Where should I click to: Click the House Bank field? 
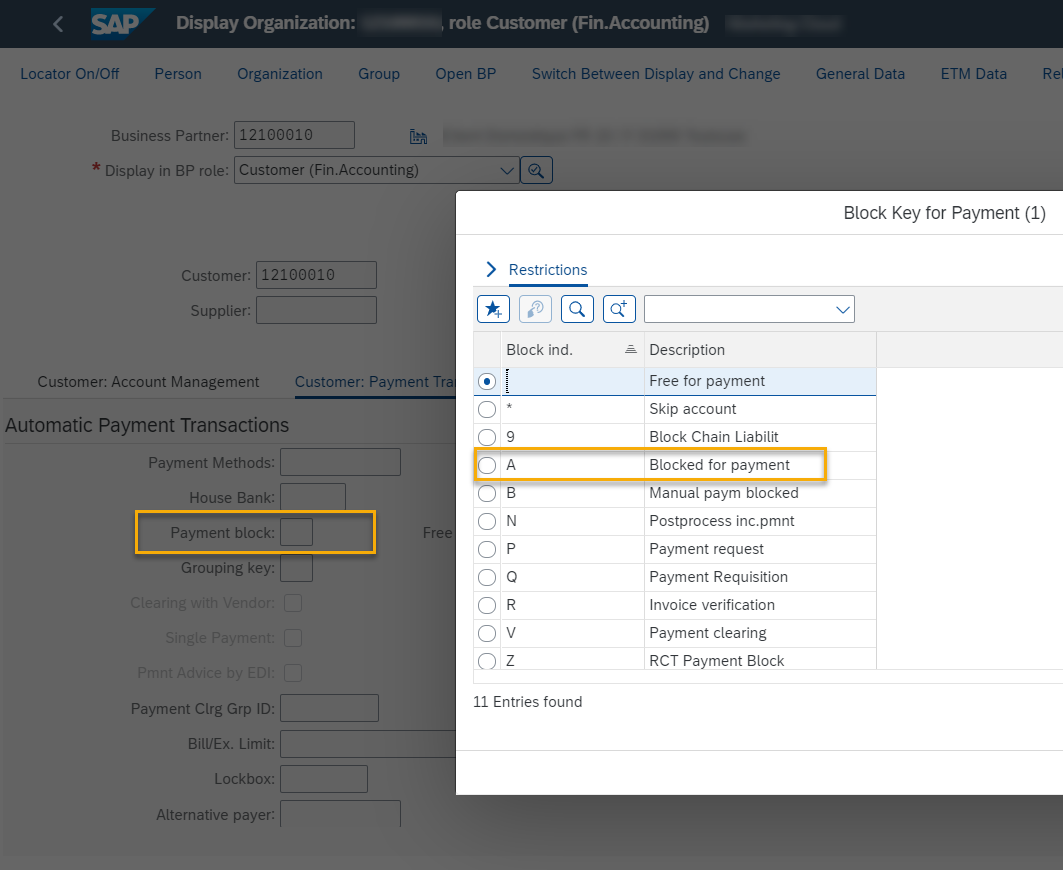pyautogui.click(x=313, y=497)
